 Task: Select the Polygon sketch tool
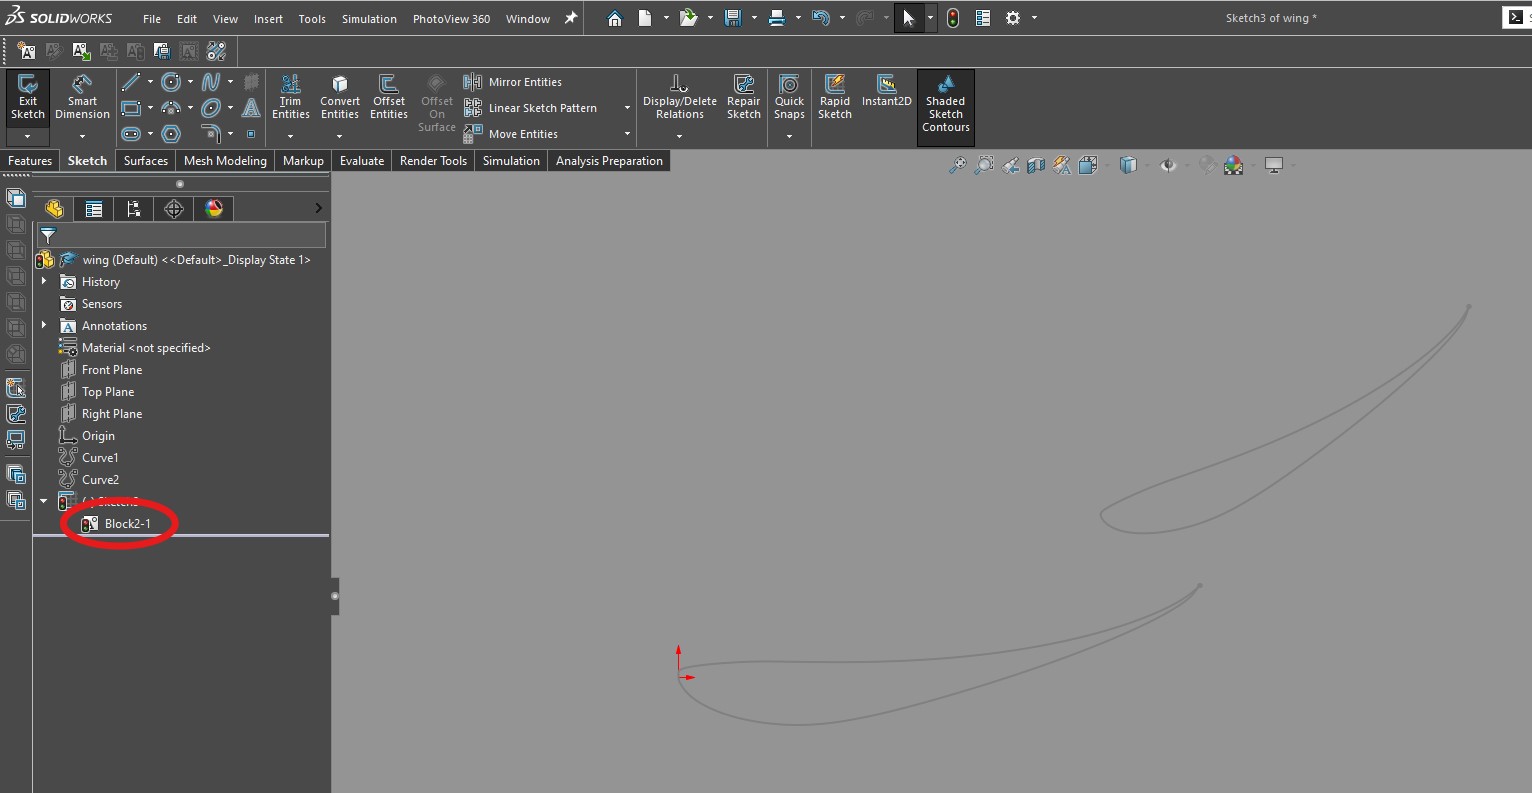[171, 134]
